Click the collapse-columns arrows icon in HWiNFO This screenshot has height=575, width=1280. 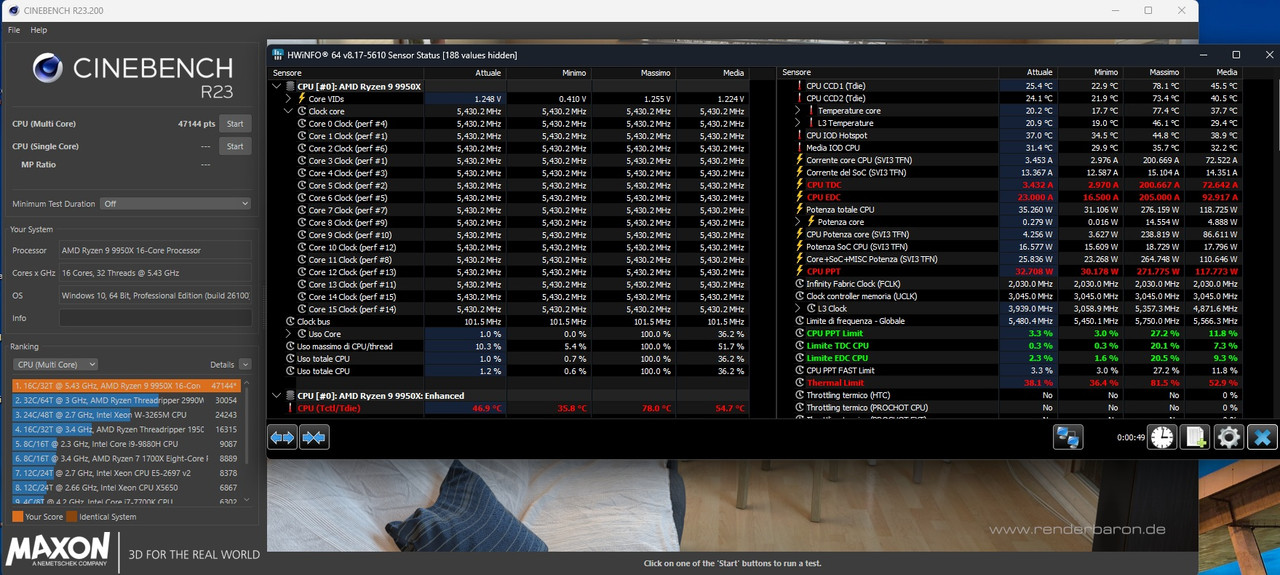tap(314, 437)
